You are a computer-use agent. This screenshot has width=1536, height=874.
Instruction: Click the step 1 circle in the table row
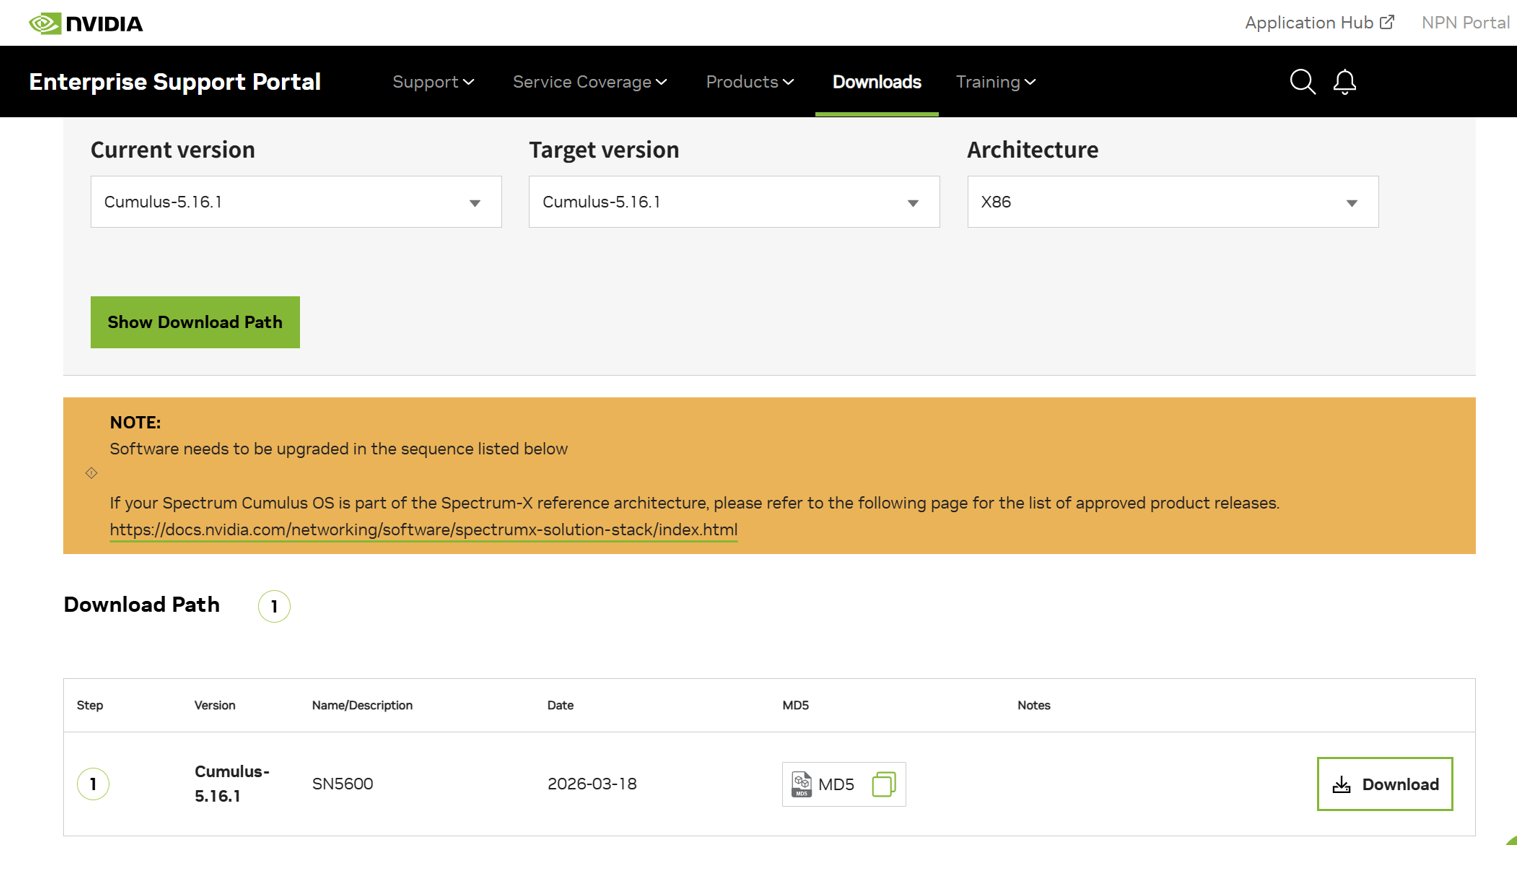point(93,784)
